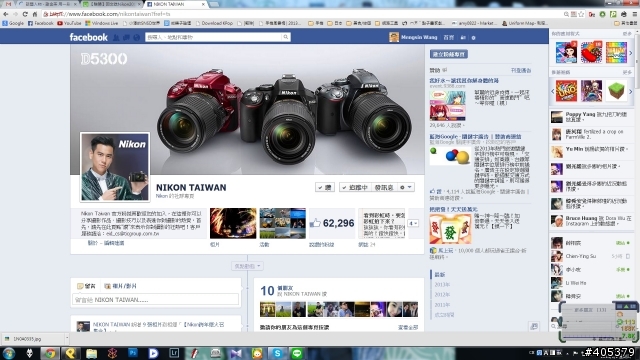Click the Facebook search input field
Screen dimensions: 640x360
coord(213,37)
